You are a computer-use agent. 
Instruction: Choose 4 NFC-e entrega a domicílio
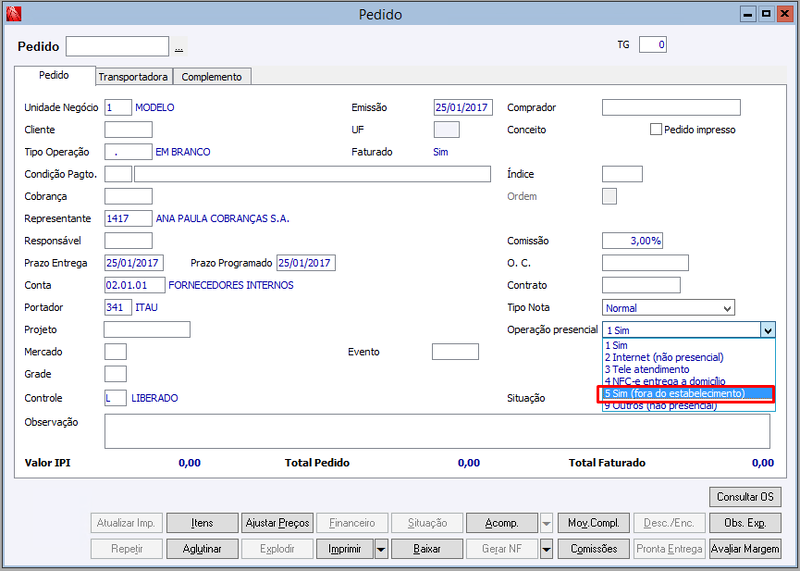coord(688,381)
